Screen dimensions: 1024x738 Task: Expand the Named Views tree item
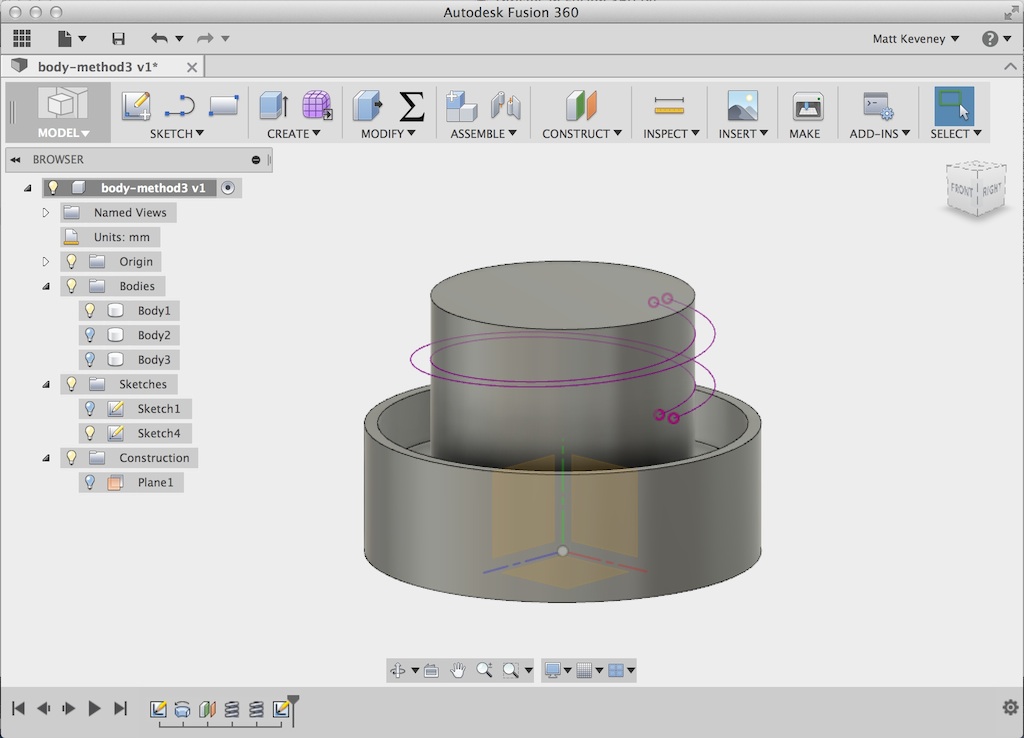[x=44, y=212]
